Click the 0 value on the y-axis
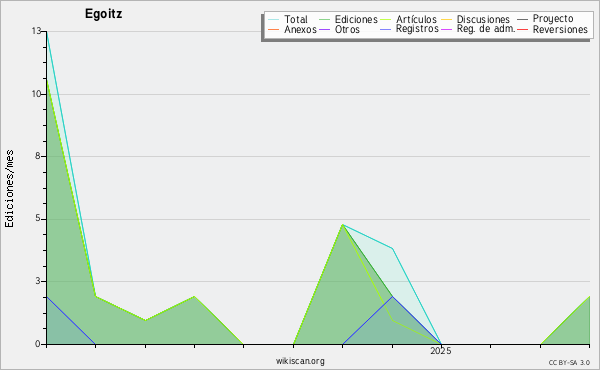This screenshot has width=600, height=370. [x=38, y=344]
